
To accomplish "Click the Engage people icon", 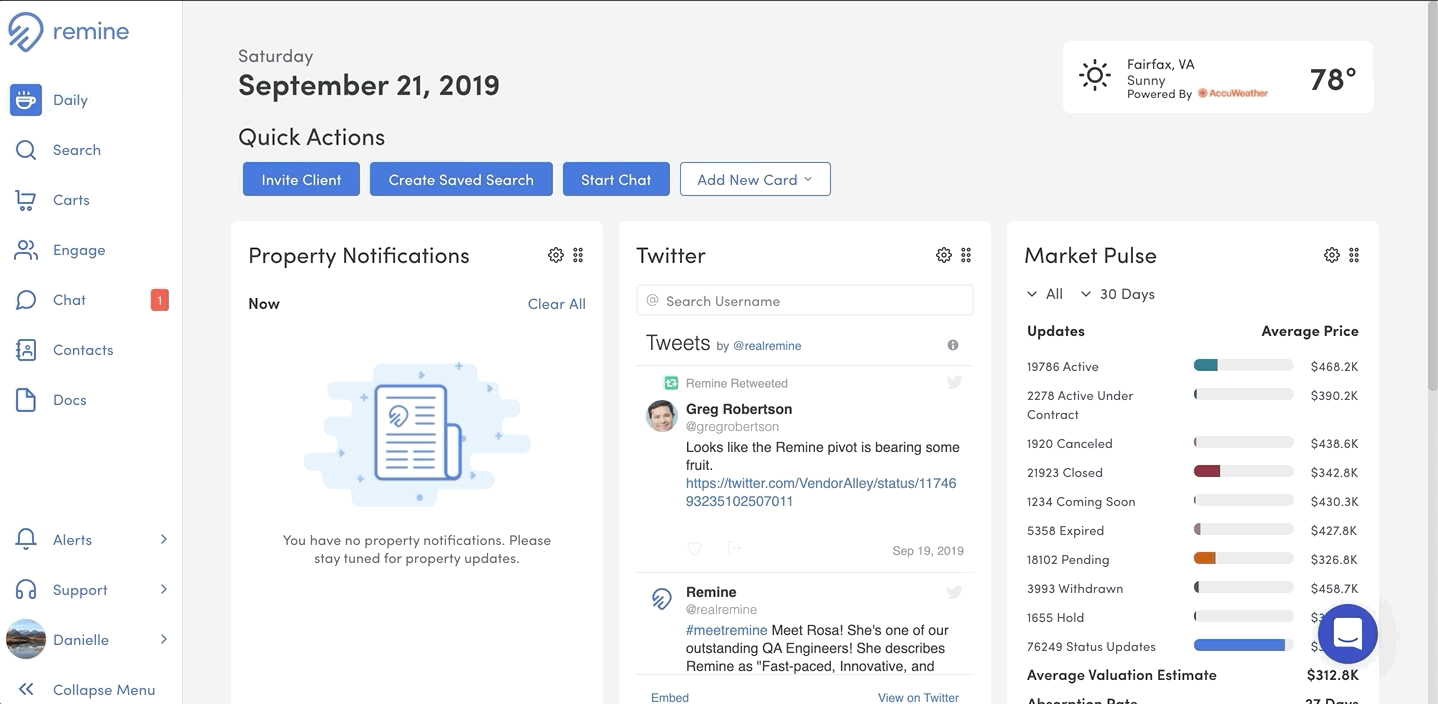I will click(26, 250).
